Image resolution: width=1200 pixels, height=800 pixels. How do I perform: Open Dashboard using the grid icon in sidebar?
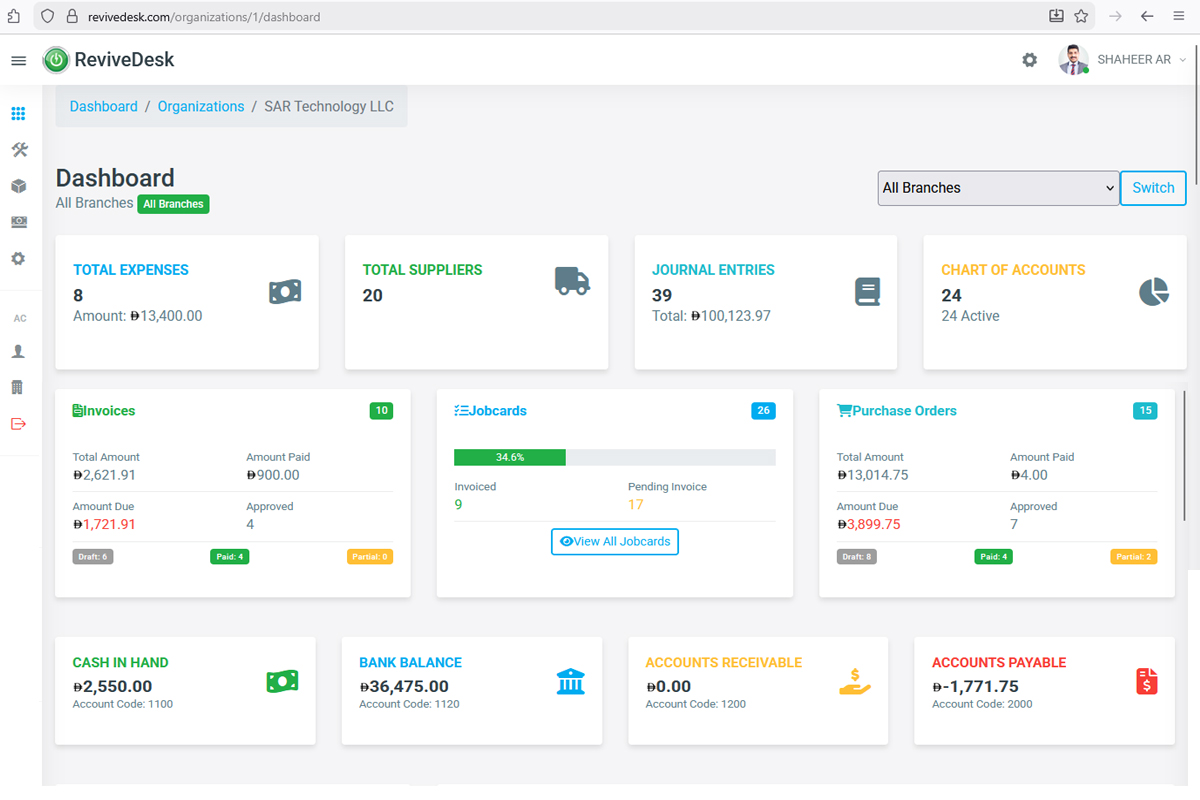coord(18,113)
